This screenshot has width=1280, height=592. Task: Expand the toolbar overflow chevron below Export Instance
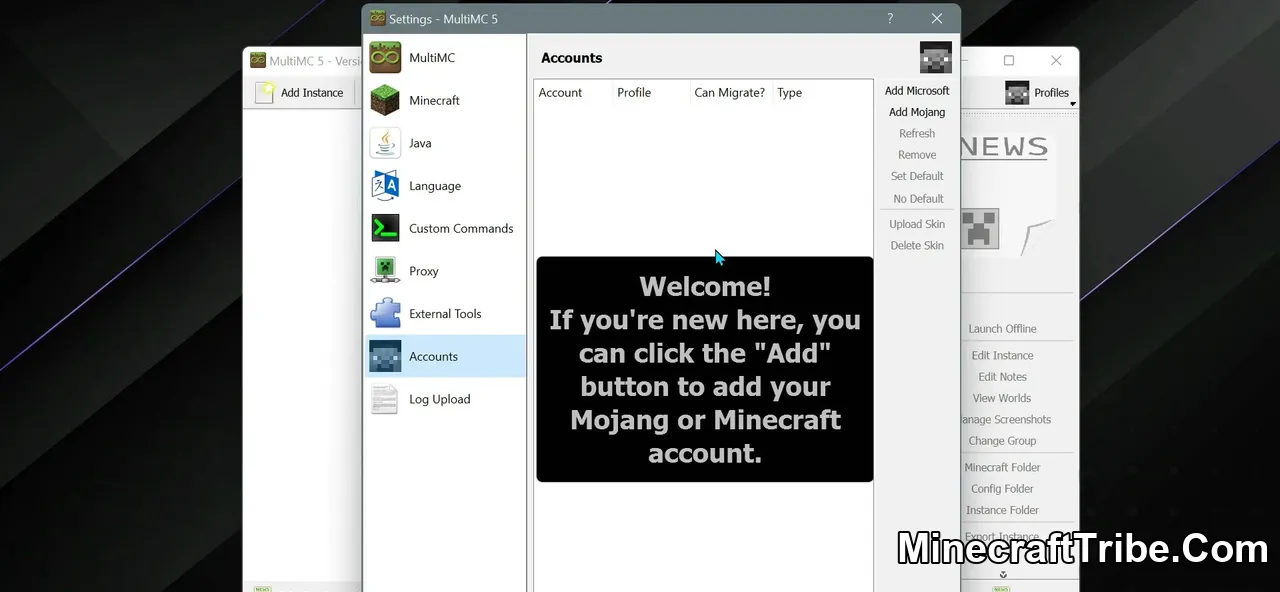[x=1003, y=575]
